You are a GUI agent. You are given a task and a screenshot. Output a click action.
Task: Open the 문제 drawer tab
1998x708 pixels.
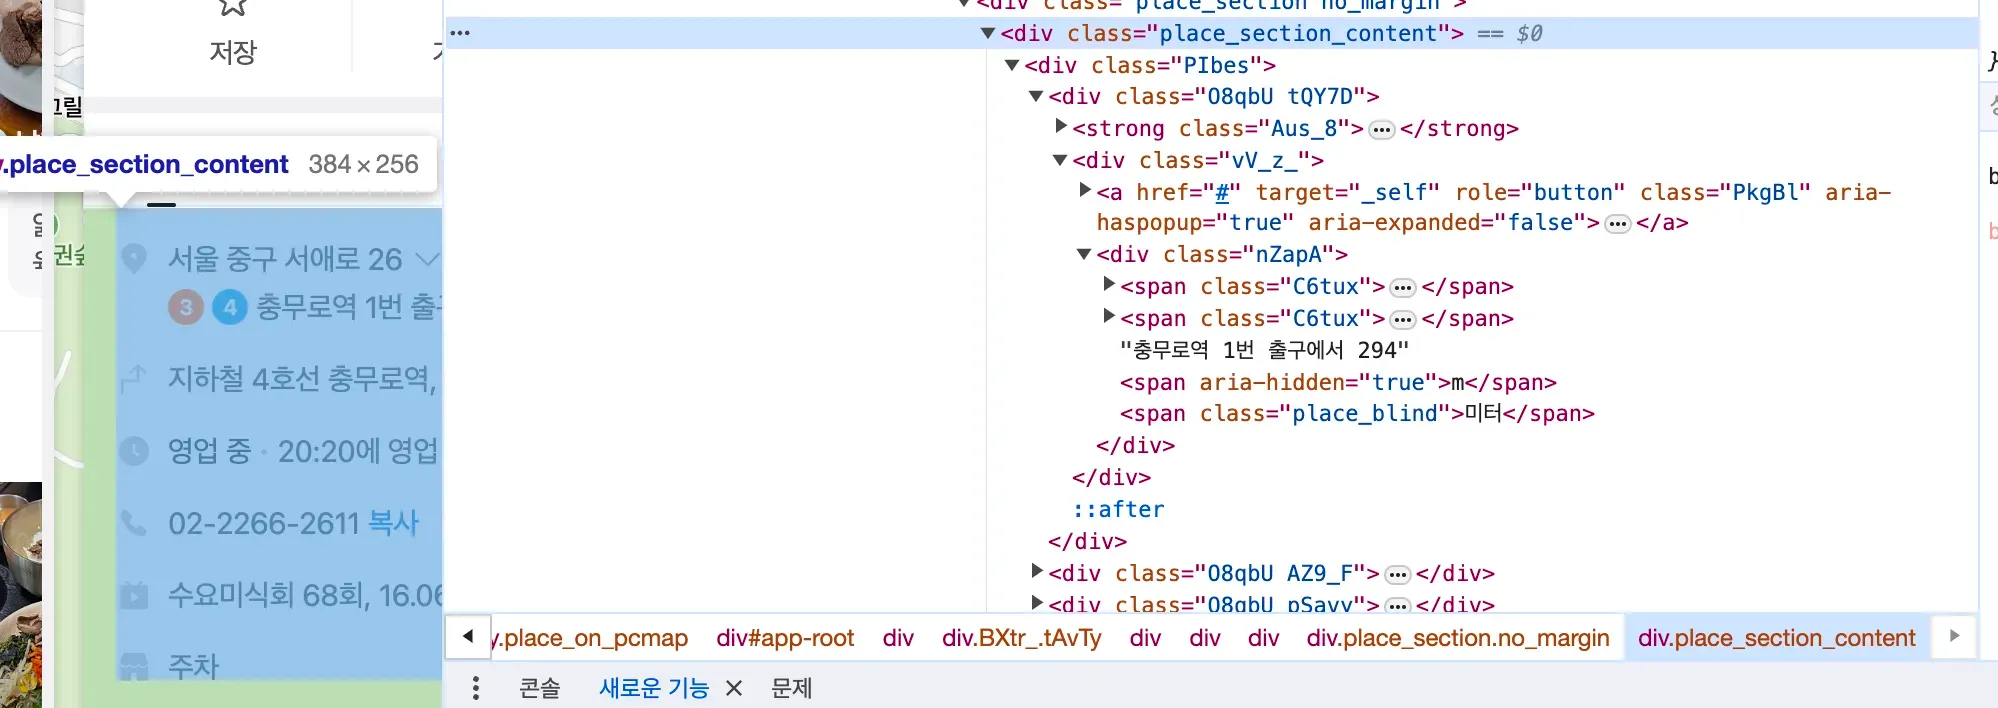(x=792, y=688)
